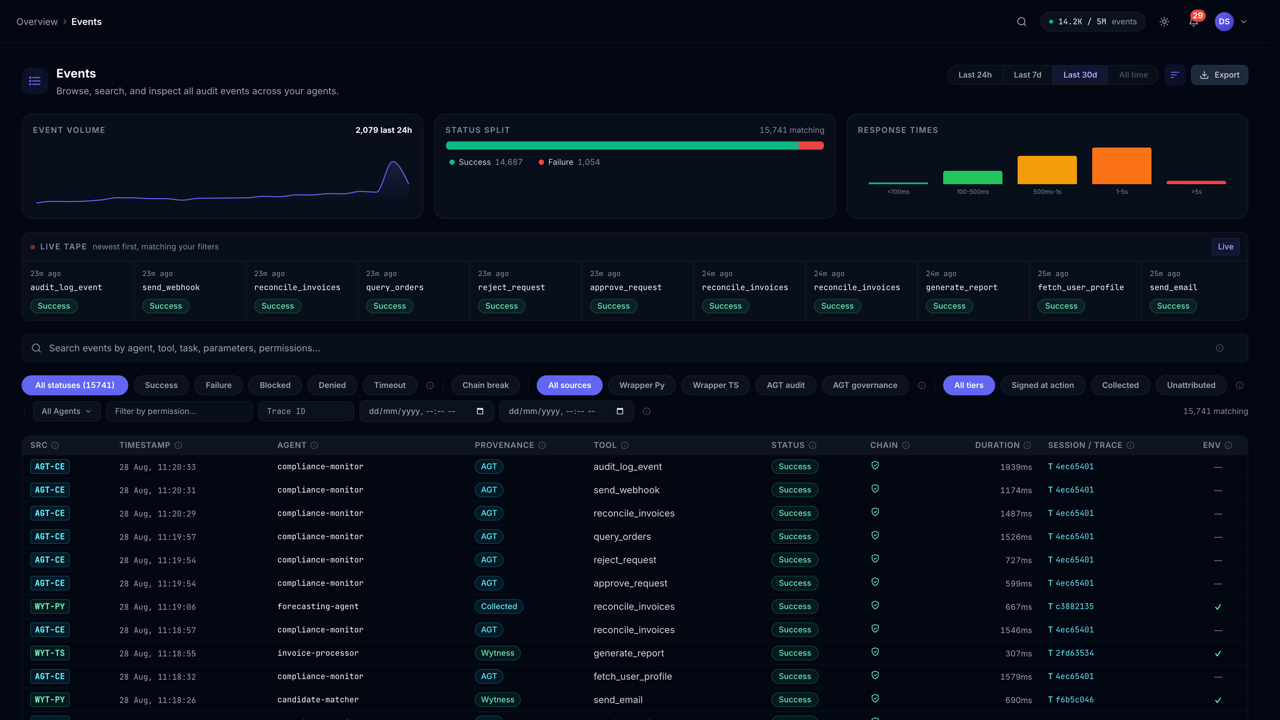Image resolution: width=1280 pixels, height=720 pixels.
Task: Open the second date-time picker field
Action: coord(566,411)
